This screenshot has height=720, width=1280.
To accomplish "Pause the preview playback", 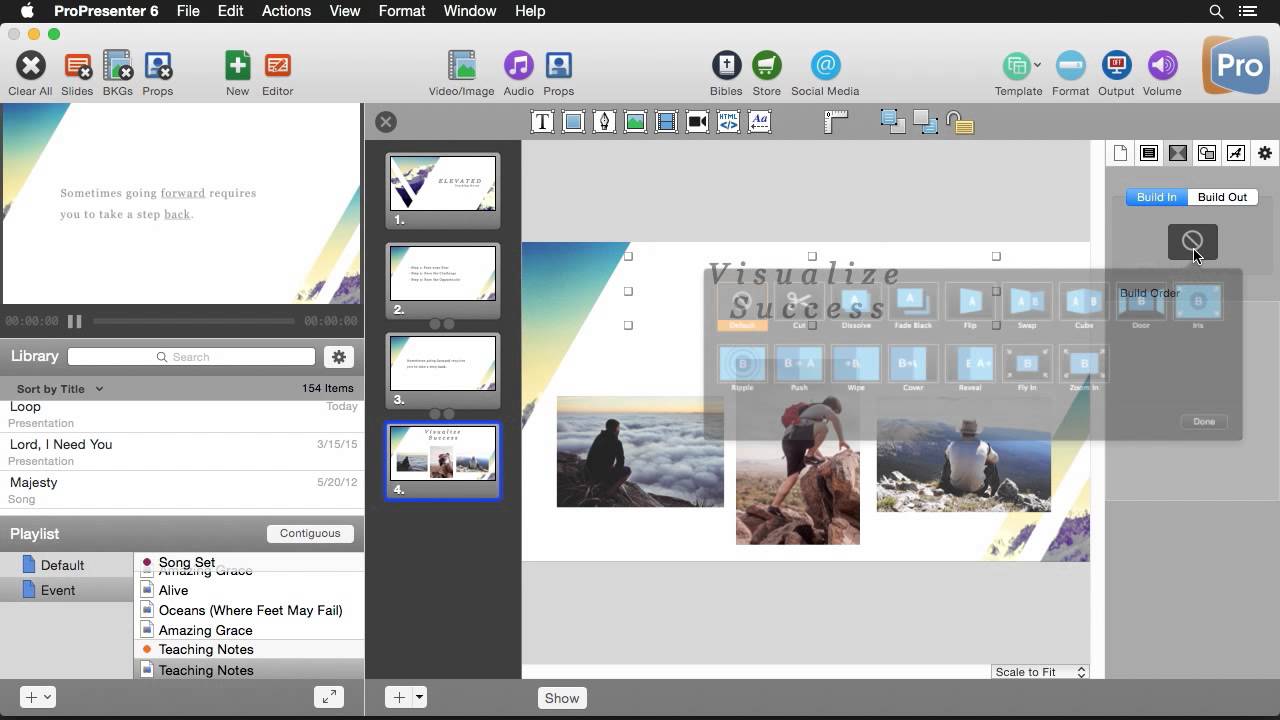I will pyautogui.click(x=74, y=321).
